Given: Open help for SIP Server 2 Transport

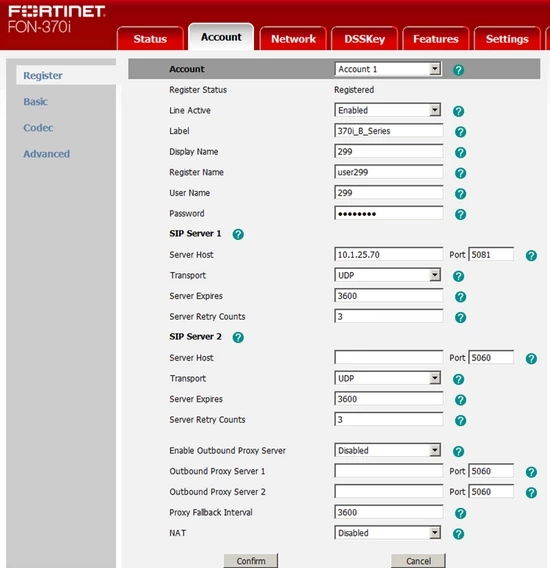Looking at the screenshot, I should pos(458,379).
